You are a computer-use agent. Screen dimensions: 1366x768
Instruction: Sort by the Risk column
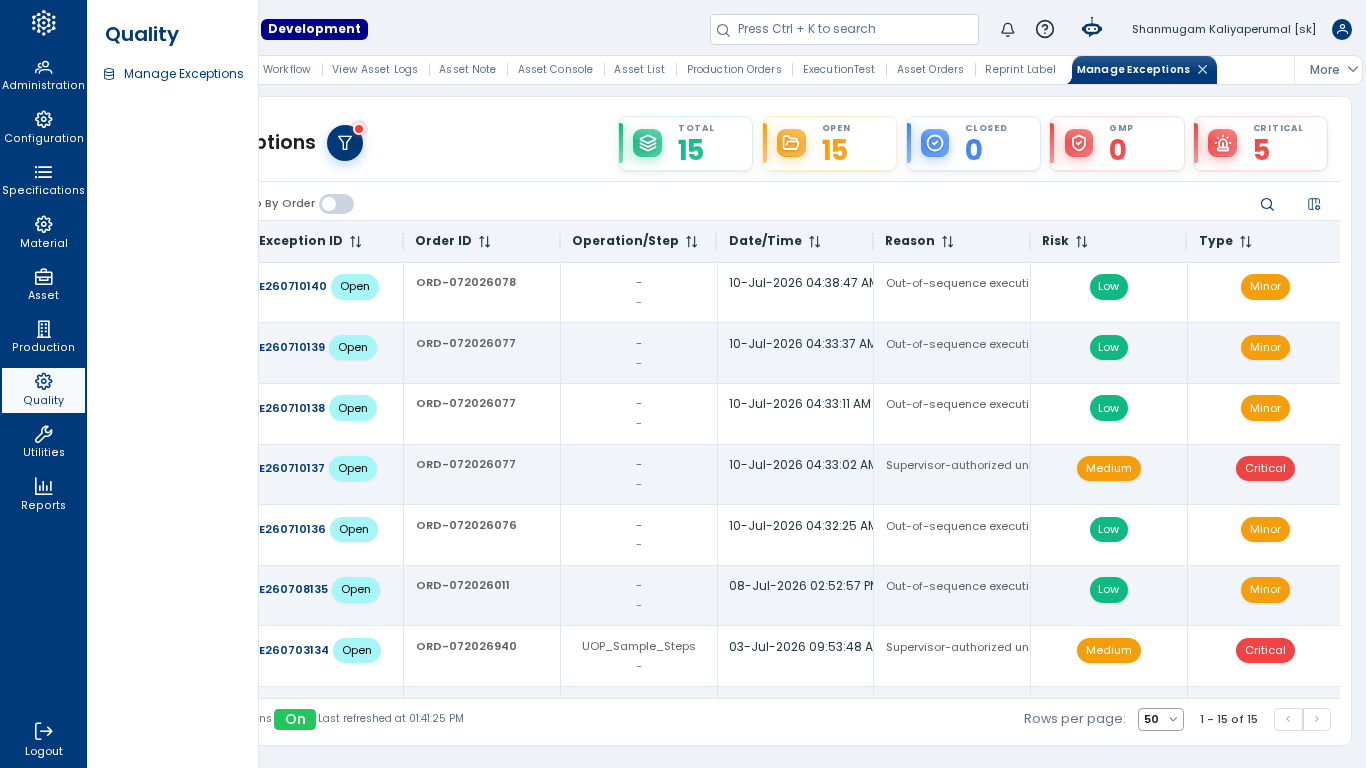1081,242
